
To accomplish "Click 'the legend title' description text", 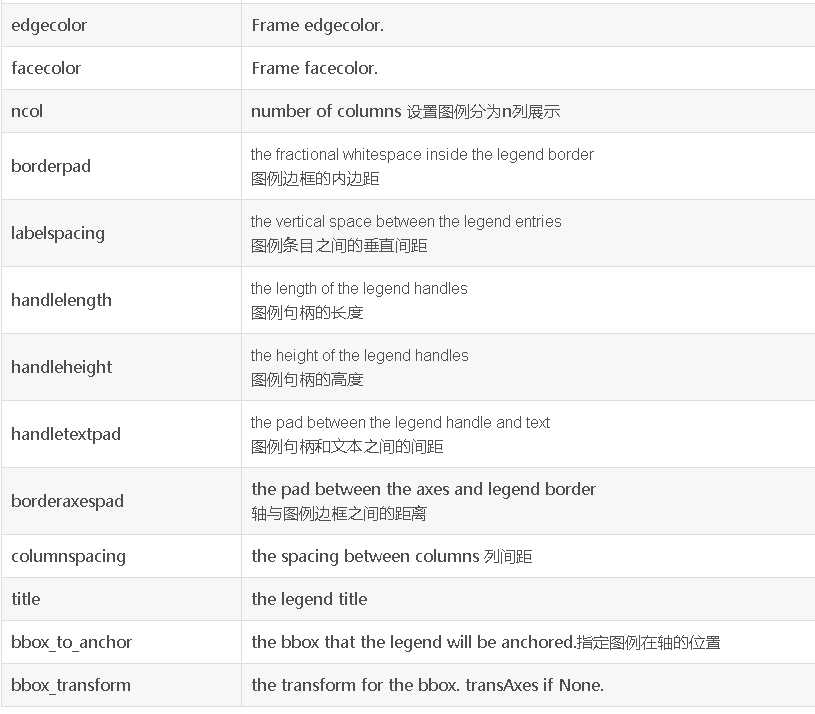I will click(309, 599).
